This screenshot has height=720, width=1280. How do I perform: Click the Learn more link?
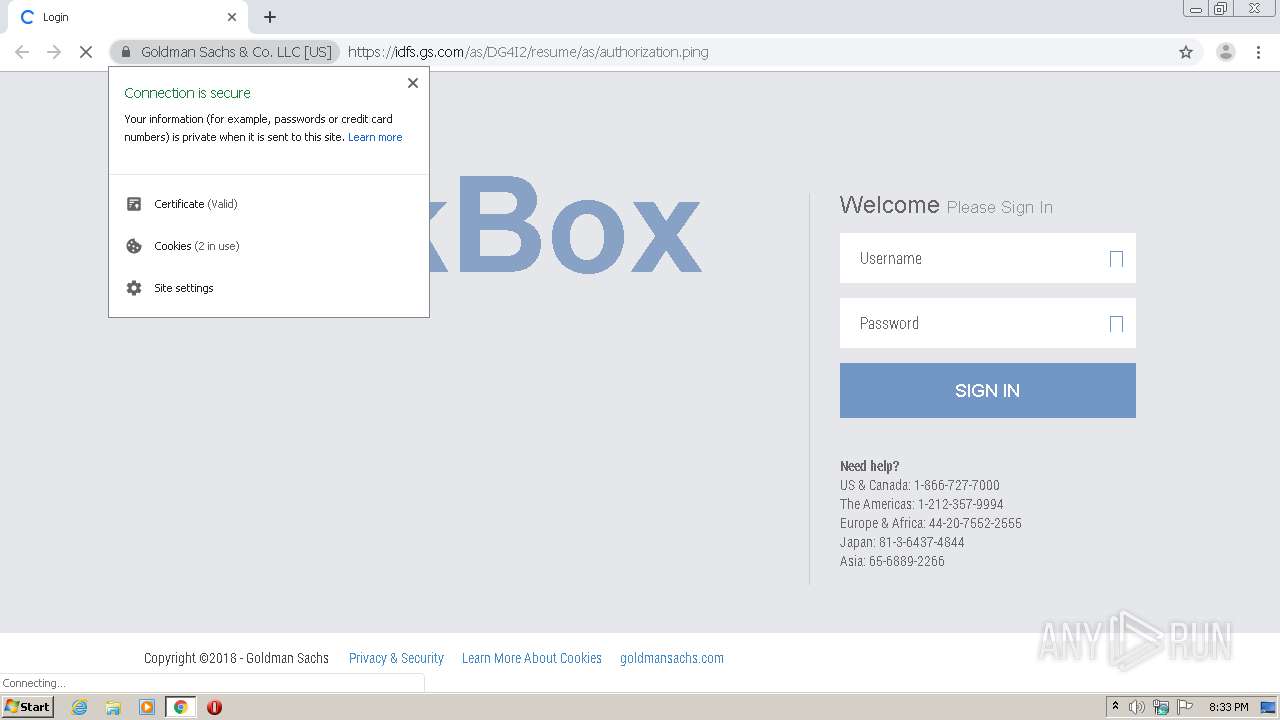click(x=375, y=137)
